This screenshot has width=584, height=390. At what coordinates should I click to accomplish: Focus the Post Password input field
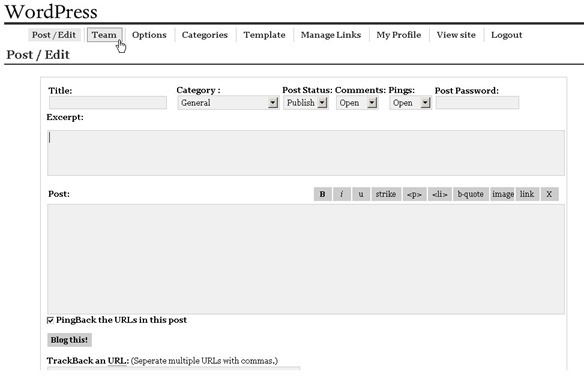coord(477,103)
